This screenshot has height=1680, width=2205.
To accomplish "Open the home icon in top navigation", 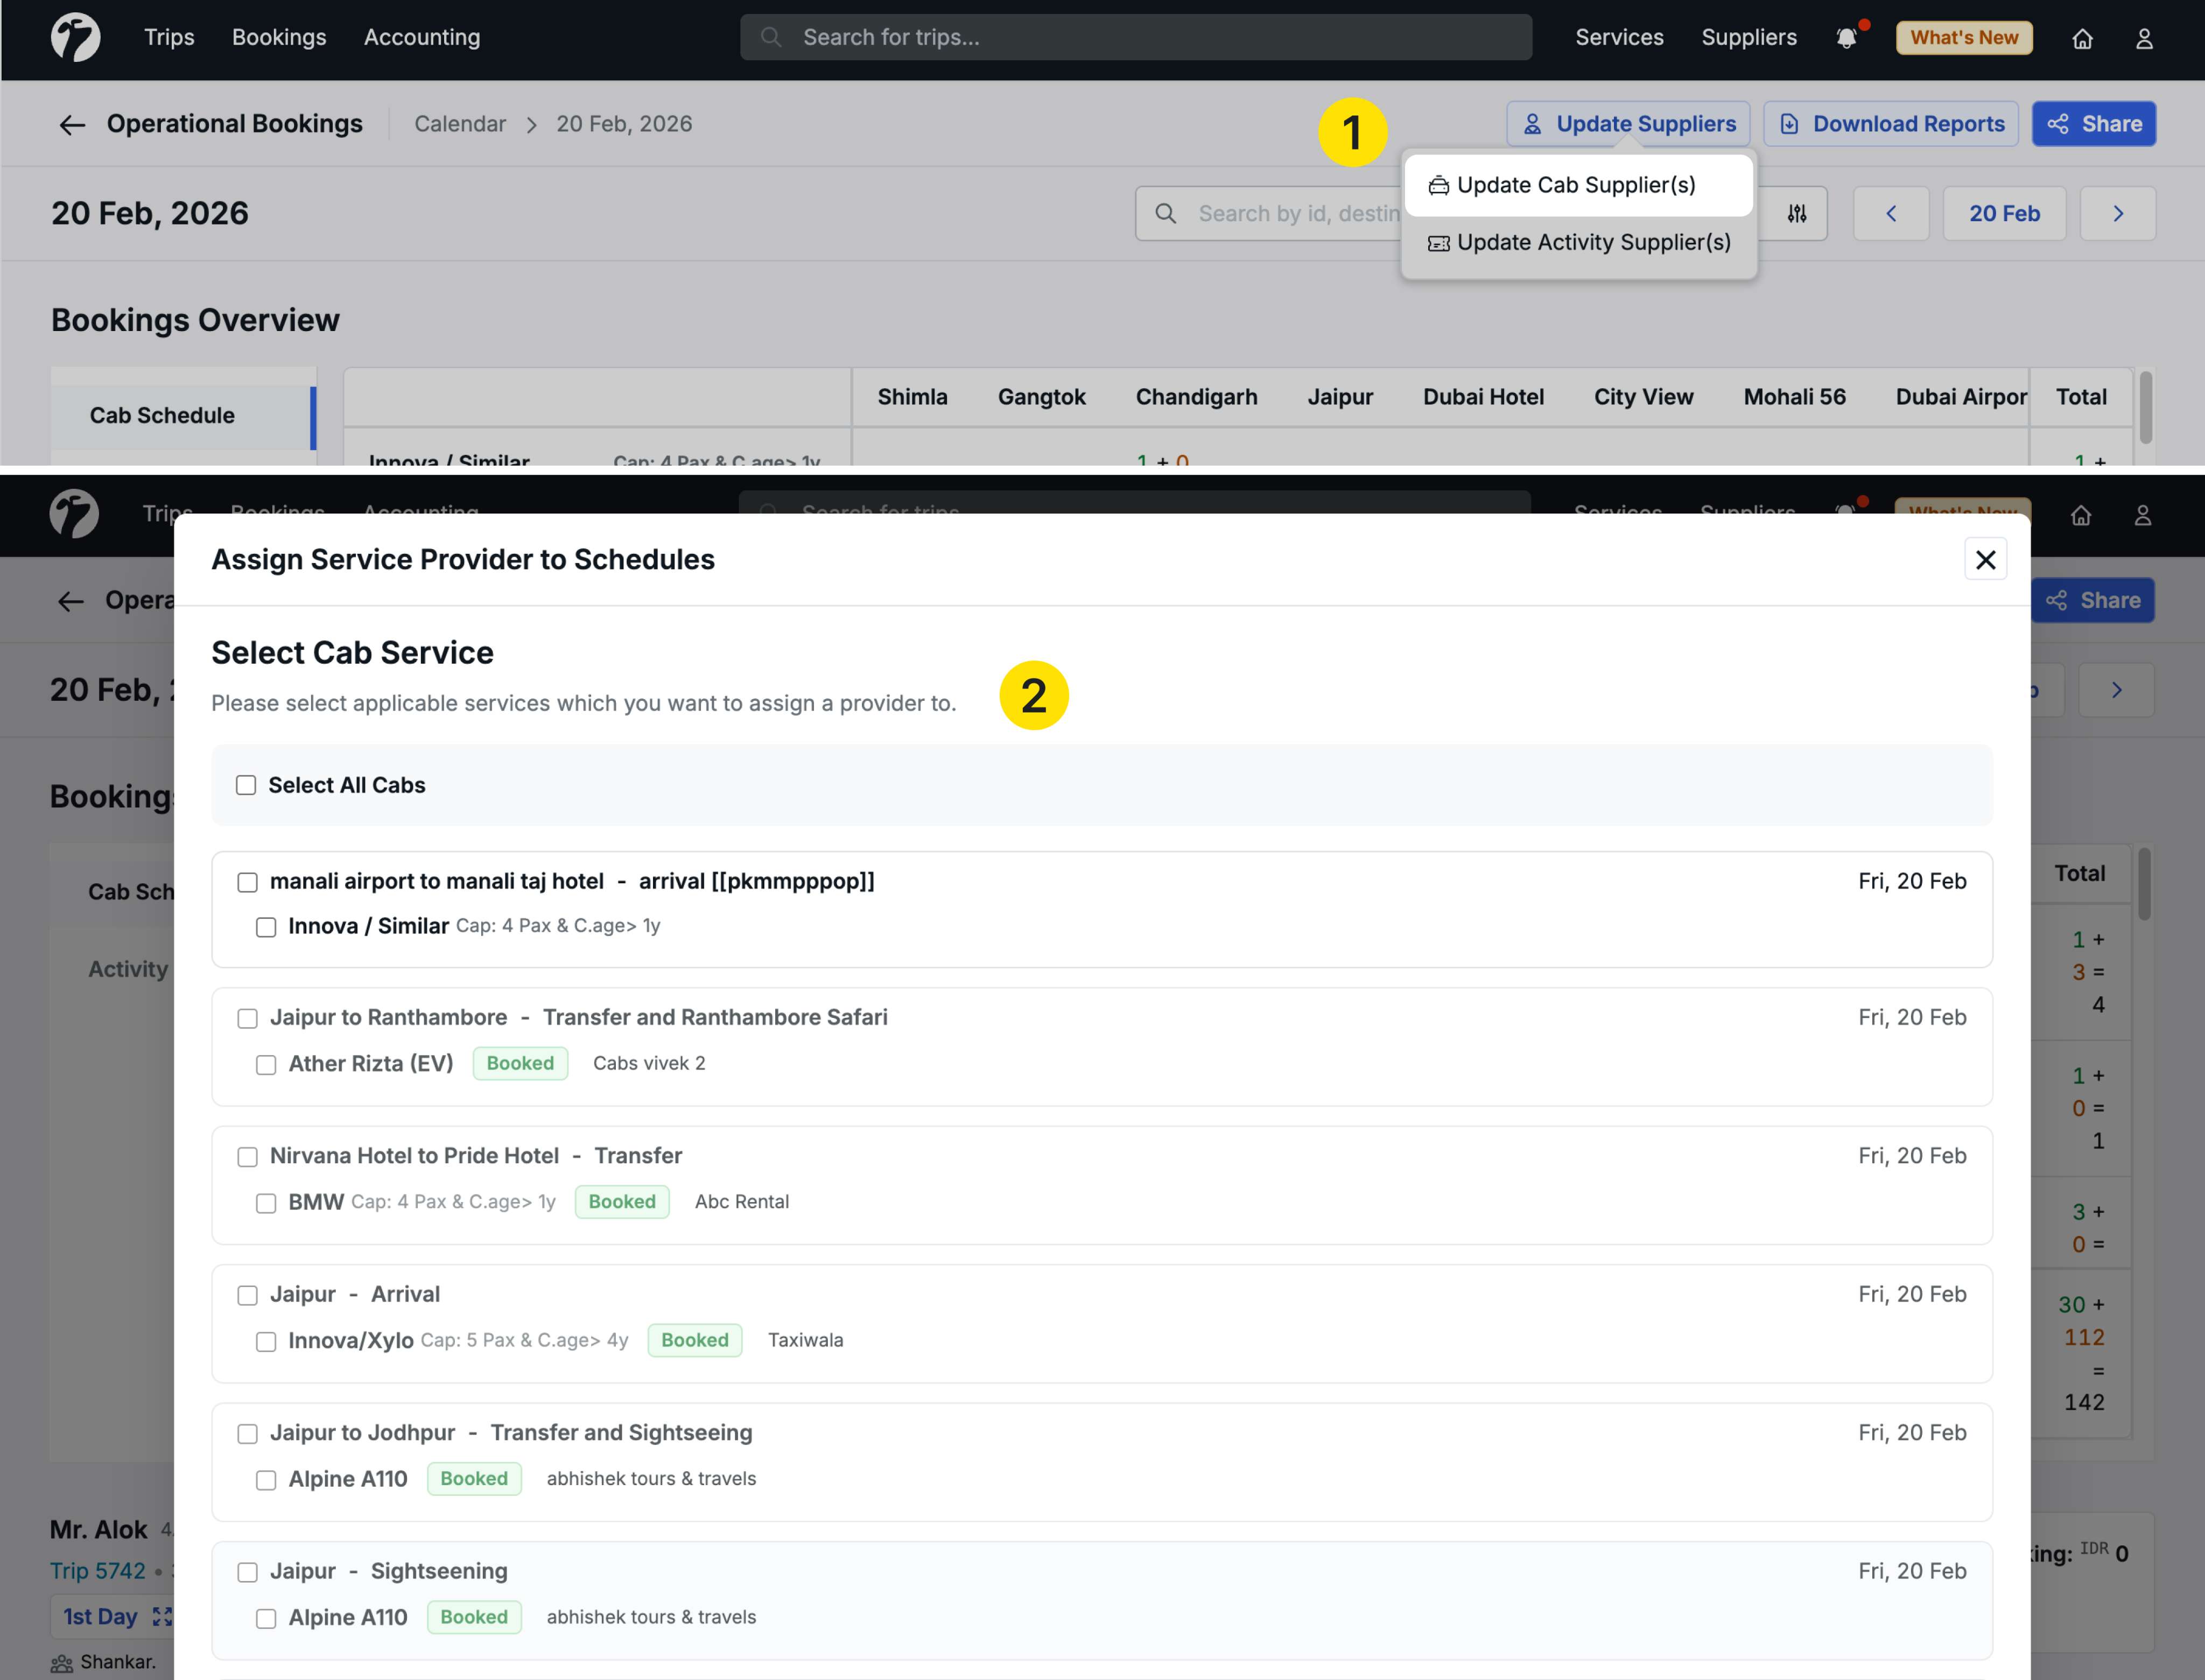I will click(2082, 38).
